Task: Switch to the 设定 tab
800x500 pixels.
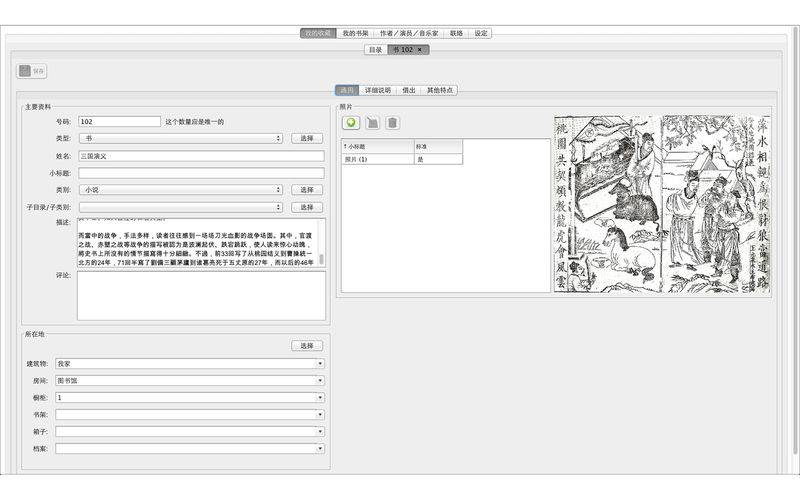Action: [481, 33]
